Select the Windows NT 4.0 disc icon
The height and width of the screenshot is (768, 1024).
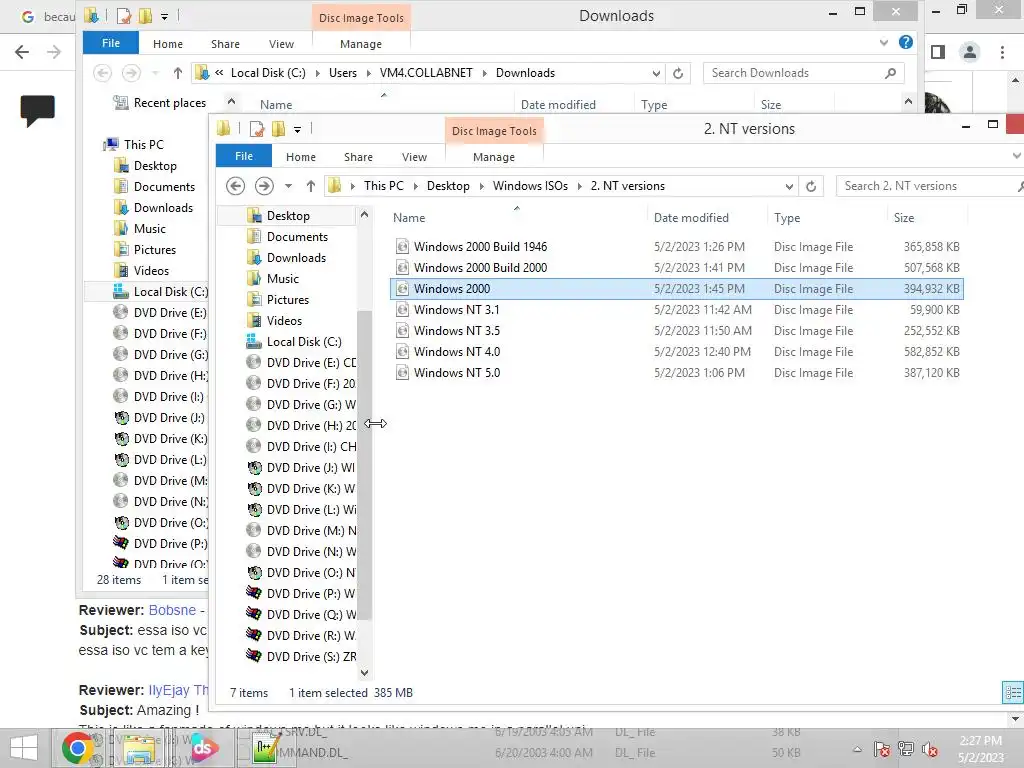(x=402, y=351)
